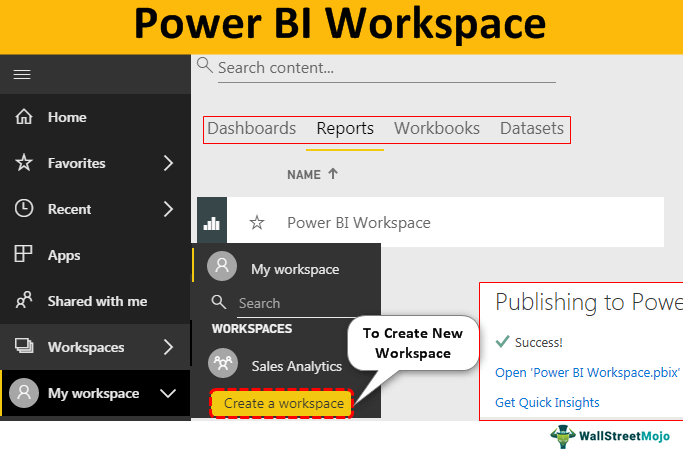Click the Search content input field

tap(385, 68)
